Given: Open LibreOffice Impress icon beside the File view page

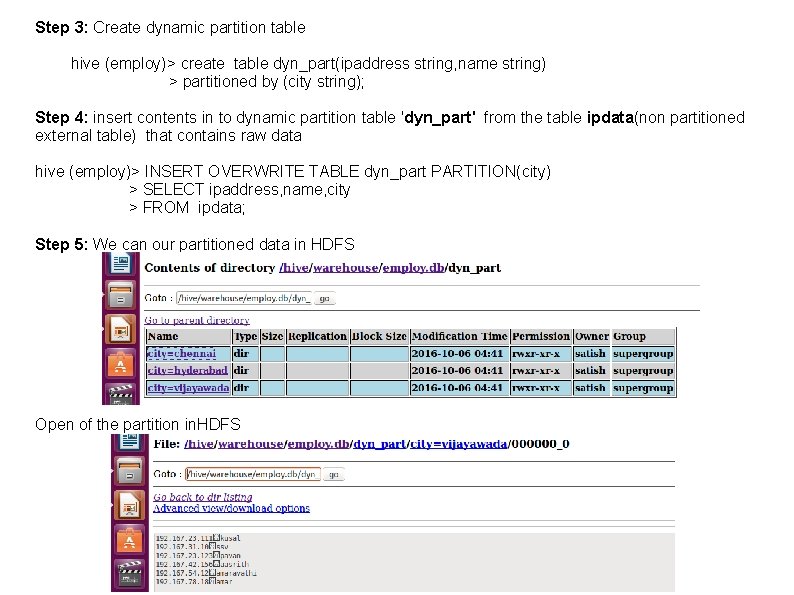Looking at the screenshot, I should (x=130, y=505).
